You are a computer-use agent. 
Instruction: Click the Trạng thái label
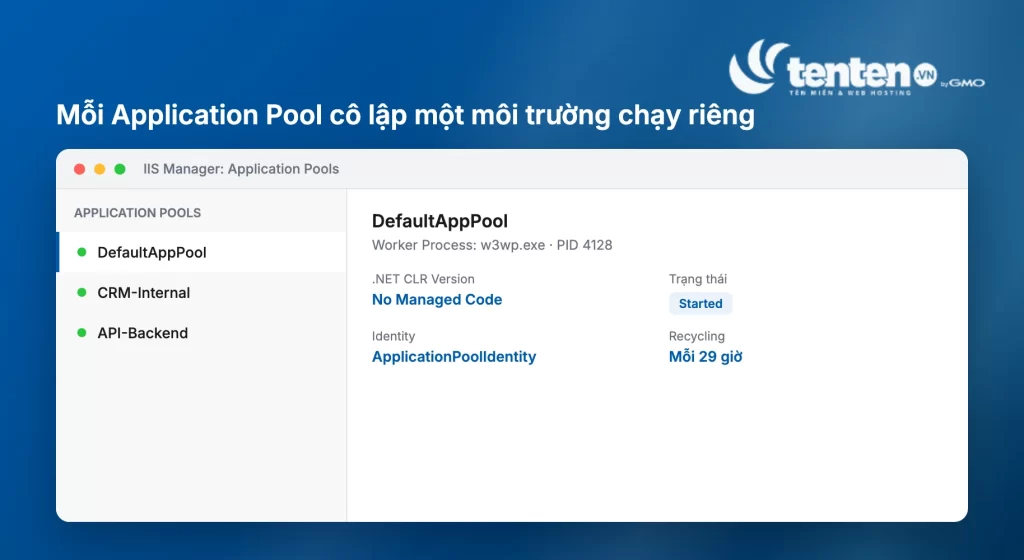[x=697, y=279]
